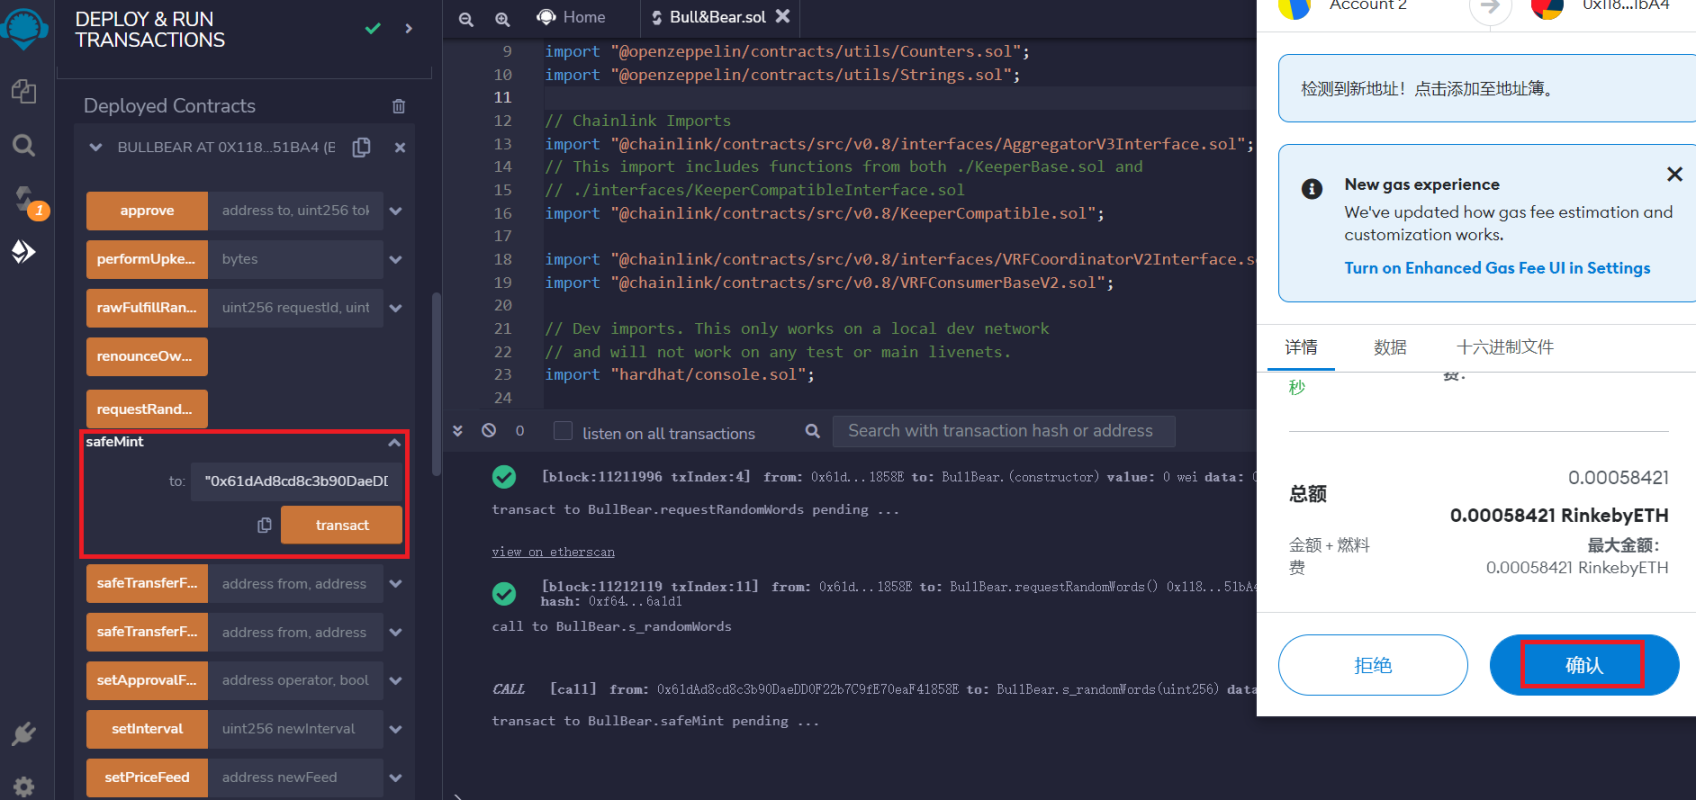Expand the setInterval function parameters
The width and height of the screenshot is (1696, 800).
396,729
